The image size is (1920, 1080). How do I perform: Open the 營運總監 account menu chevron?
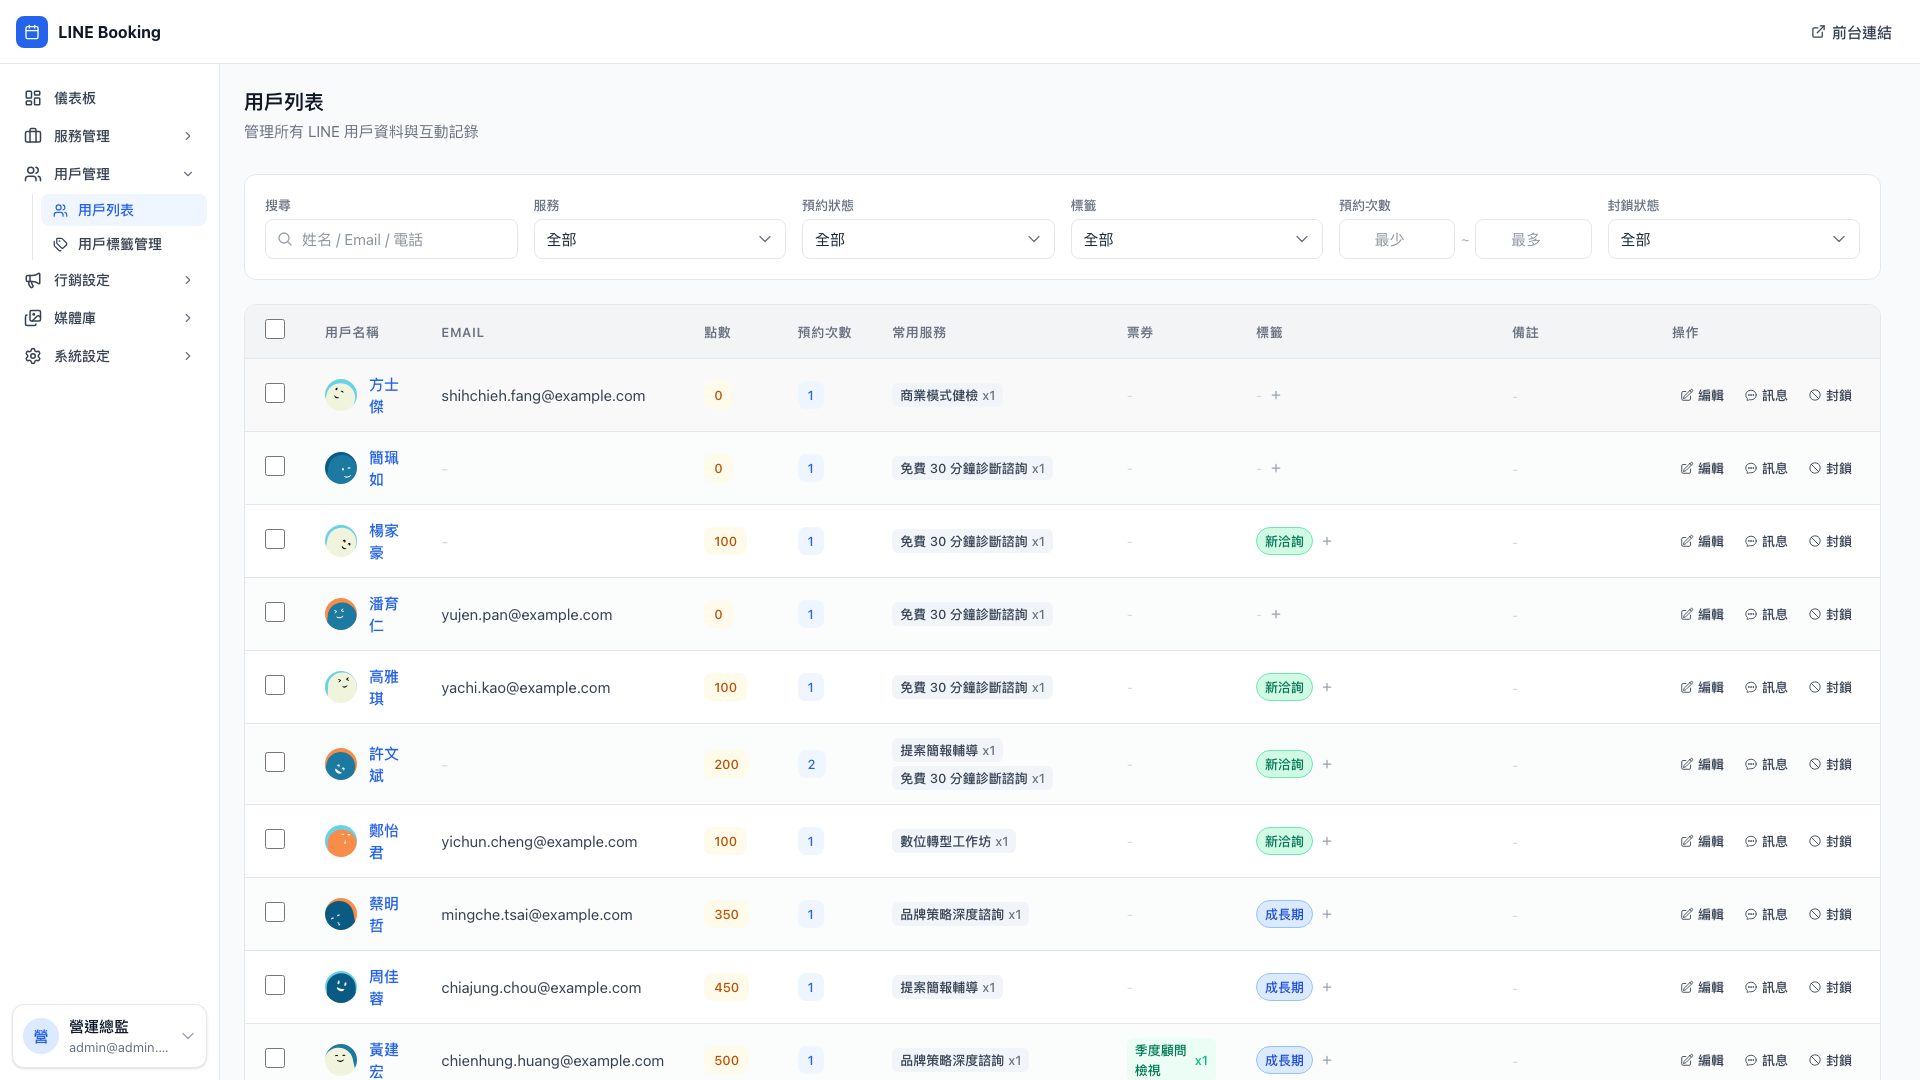point(187,1036)
